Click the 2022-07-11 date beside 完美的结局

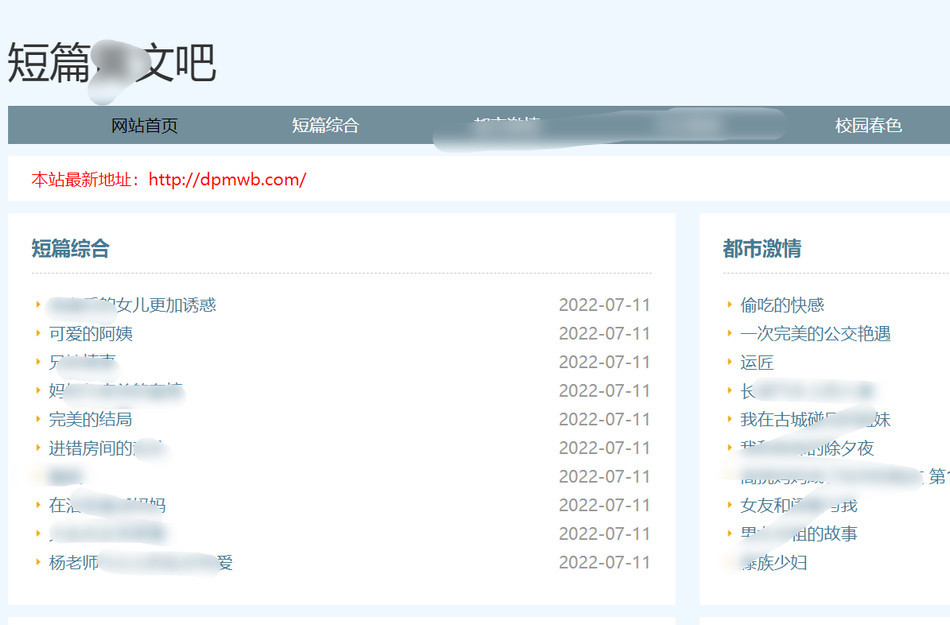[x=604, y=419]
